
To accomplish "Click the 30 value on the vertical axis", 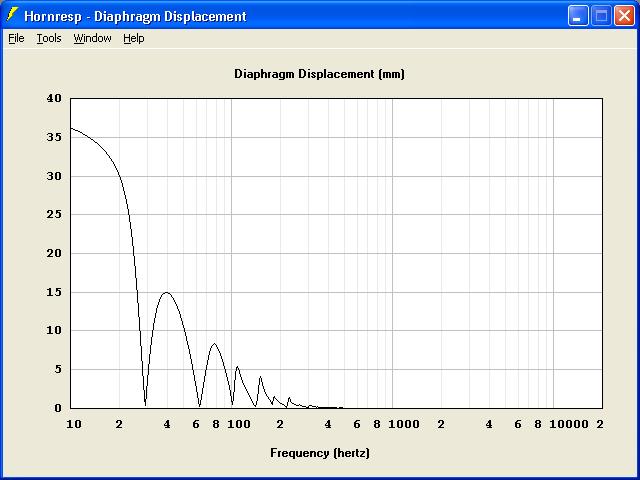I will tap(54, 176).
